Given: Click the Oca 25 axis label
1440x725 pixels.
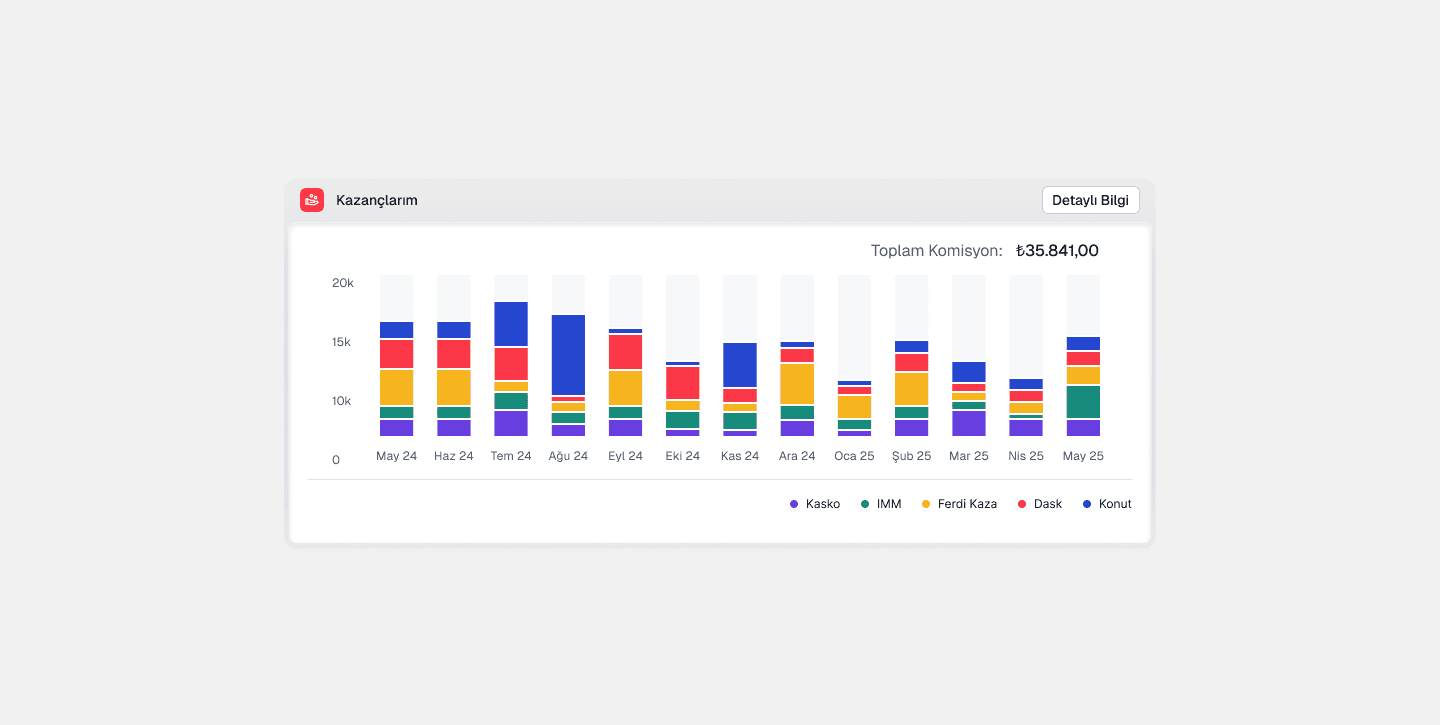Looking at the screenshot, I should point(854,456).
